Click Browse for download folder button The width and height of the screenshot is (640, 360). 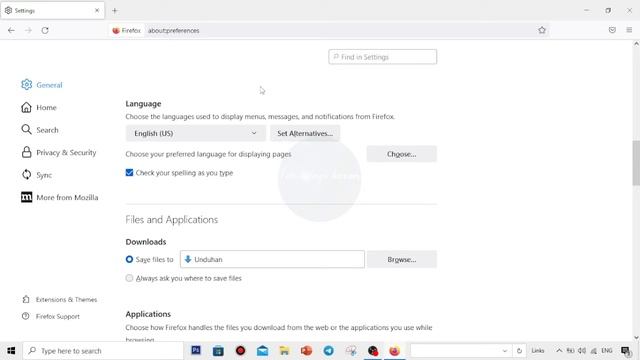tap(402, 259)
